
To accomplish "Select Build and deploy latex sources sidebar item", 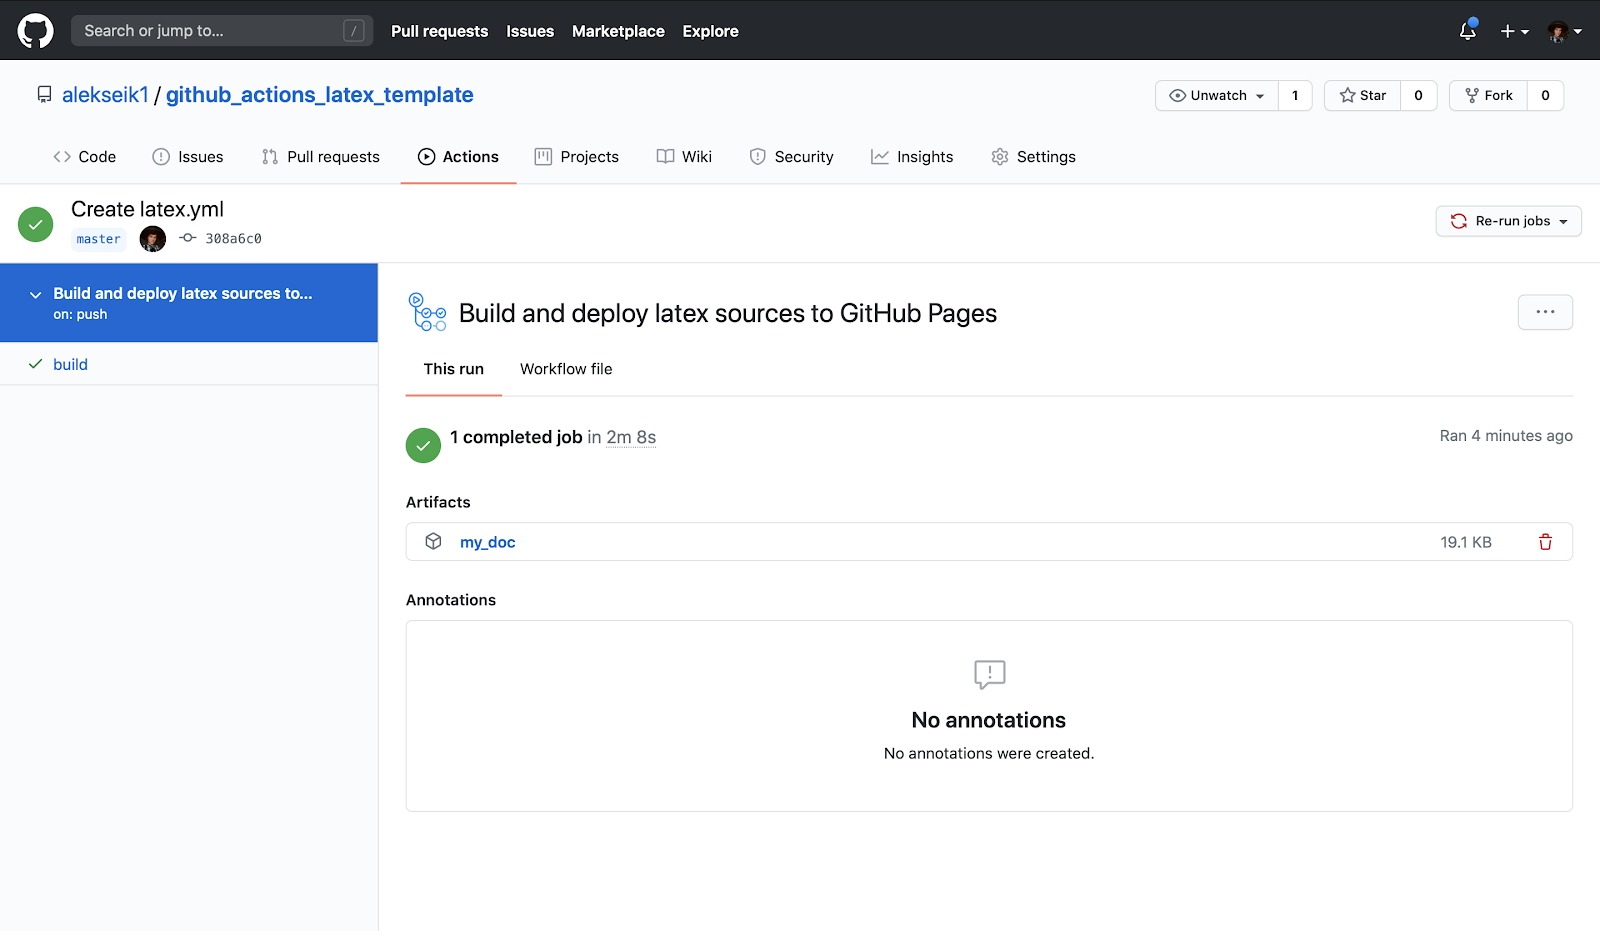I will point(189,303).
